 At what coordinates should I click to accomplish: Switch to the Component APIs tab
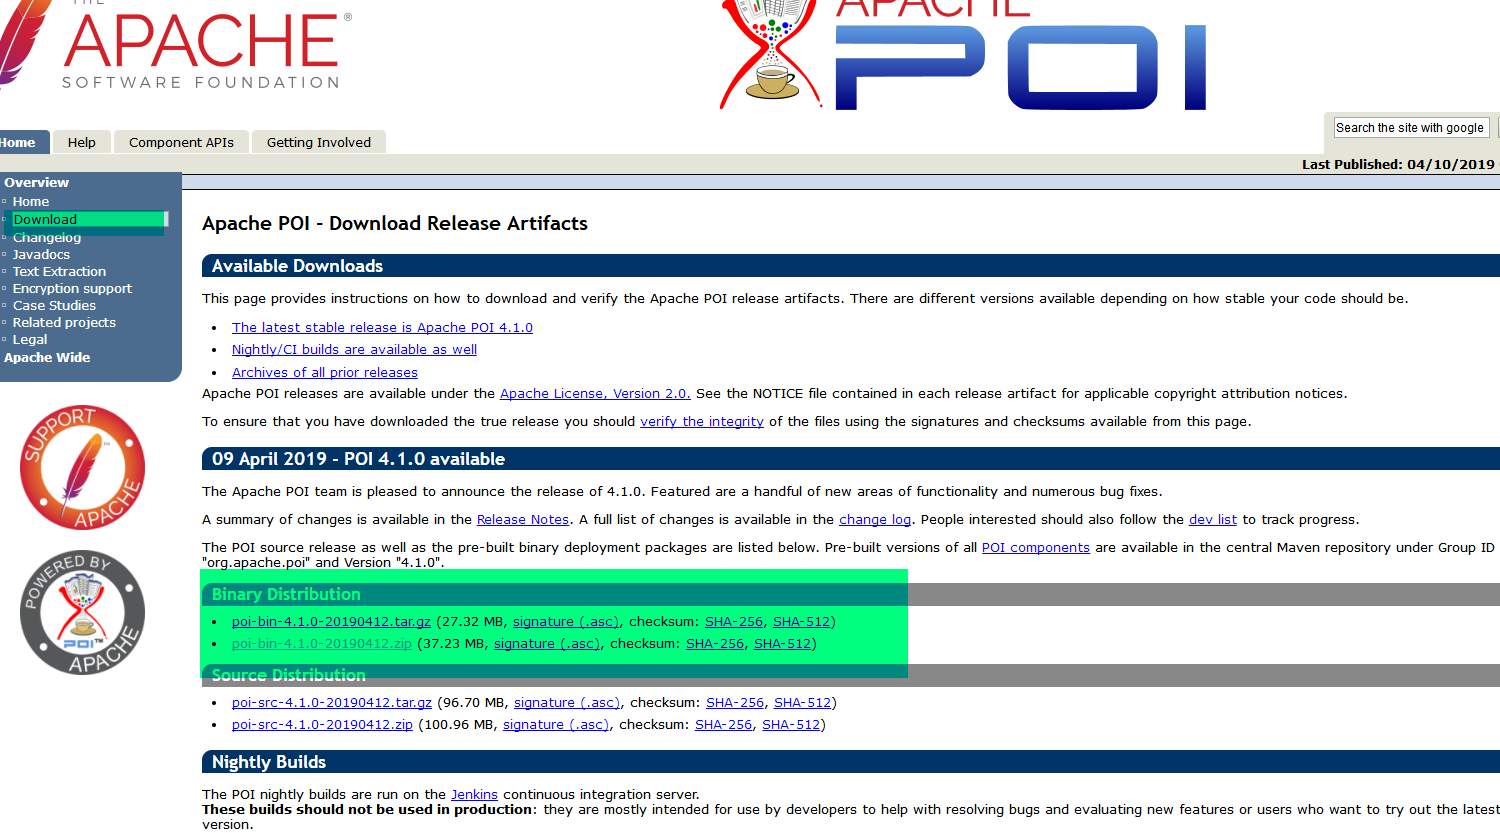[181, 141]
